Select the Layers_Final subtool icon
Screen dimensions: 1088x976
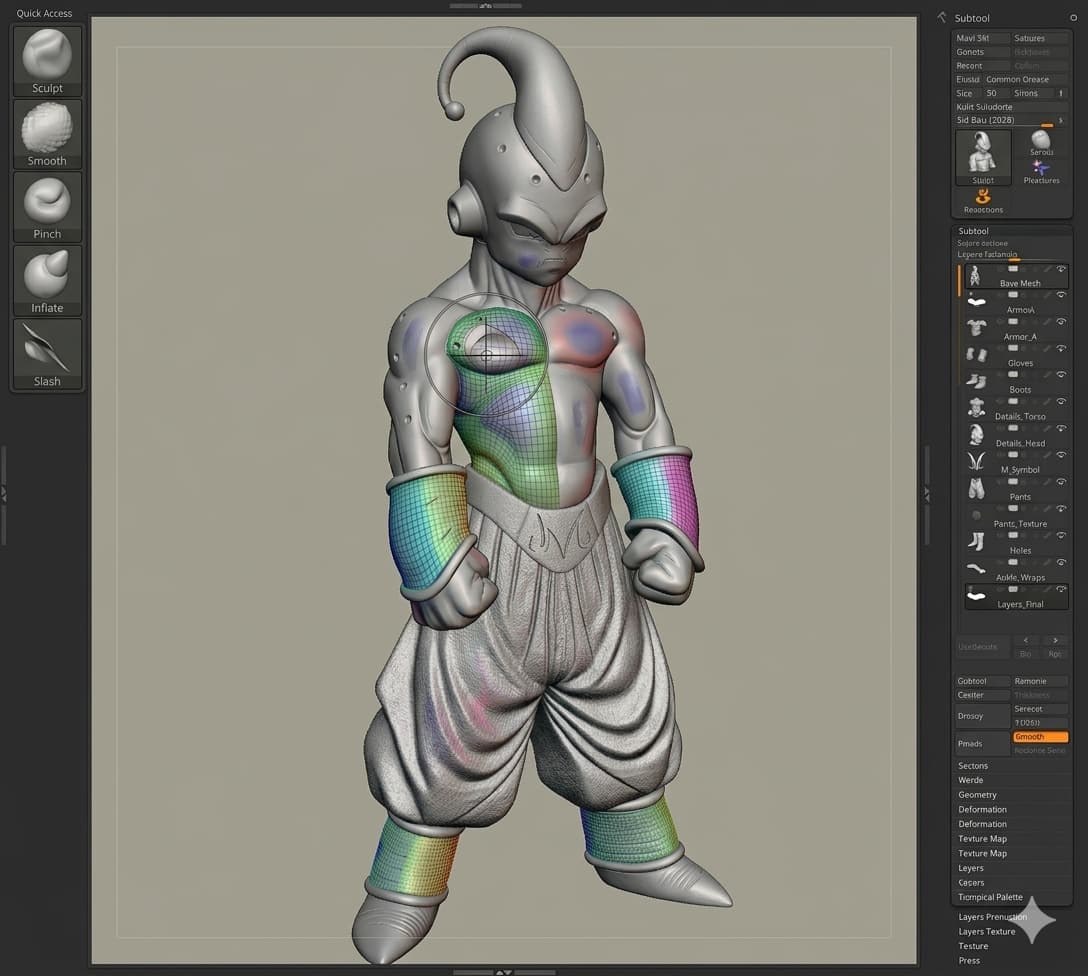click(x=976, y=595)
